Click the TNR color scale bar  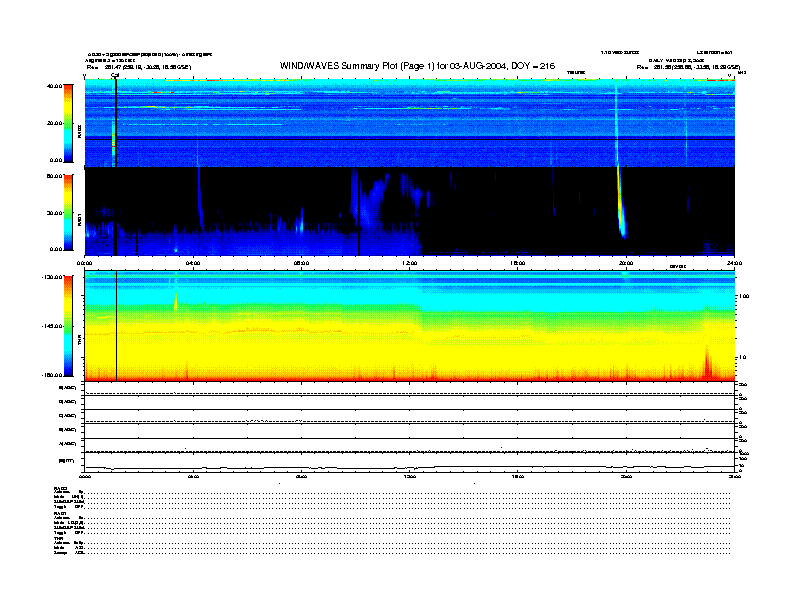68,327
